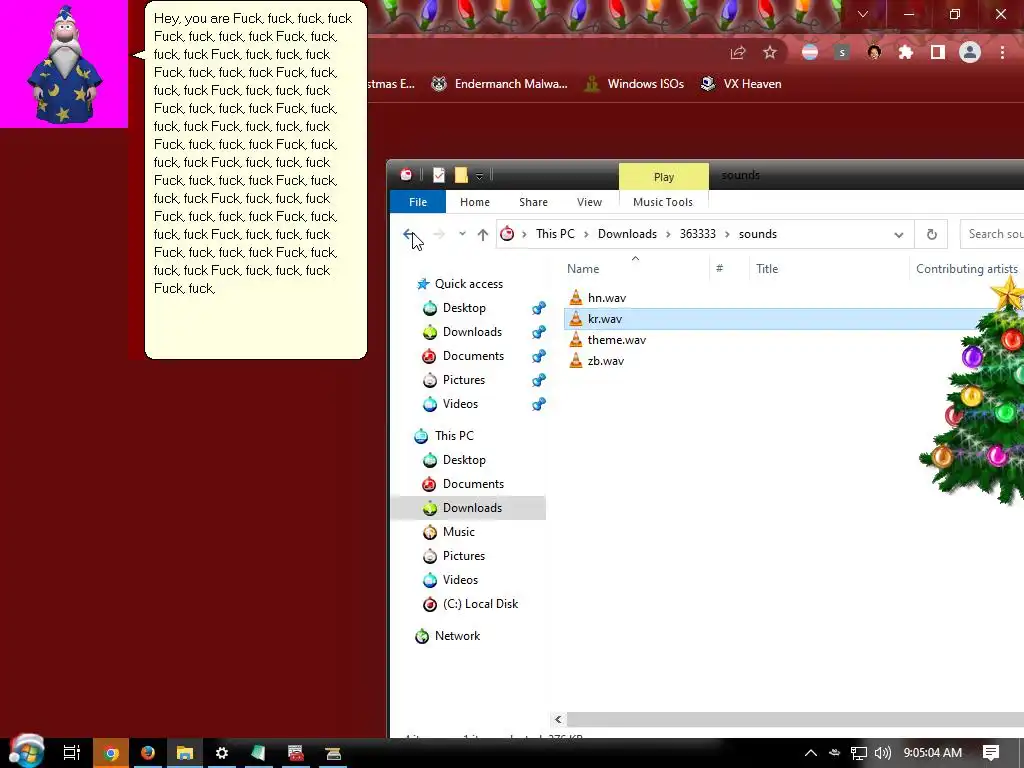Switch to Chrome from the taskbar

(x=110, y=753)
